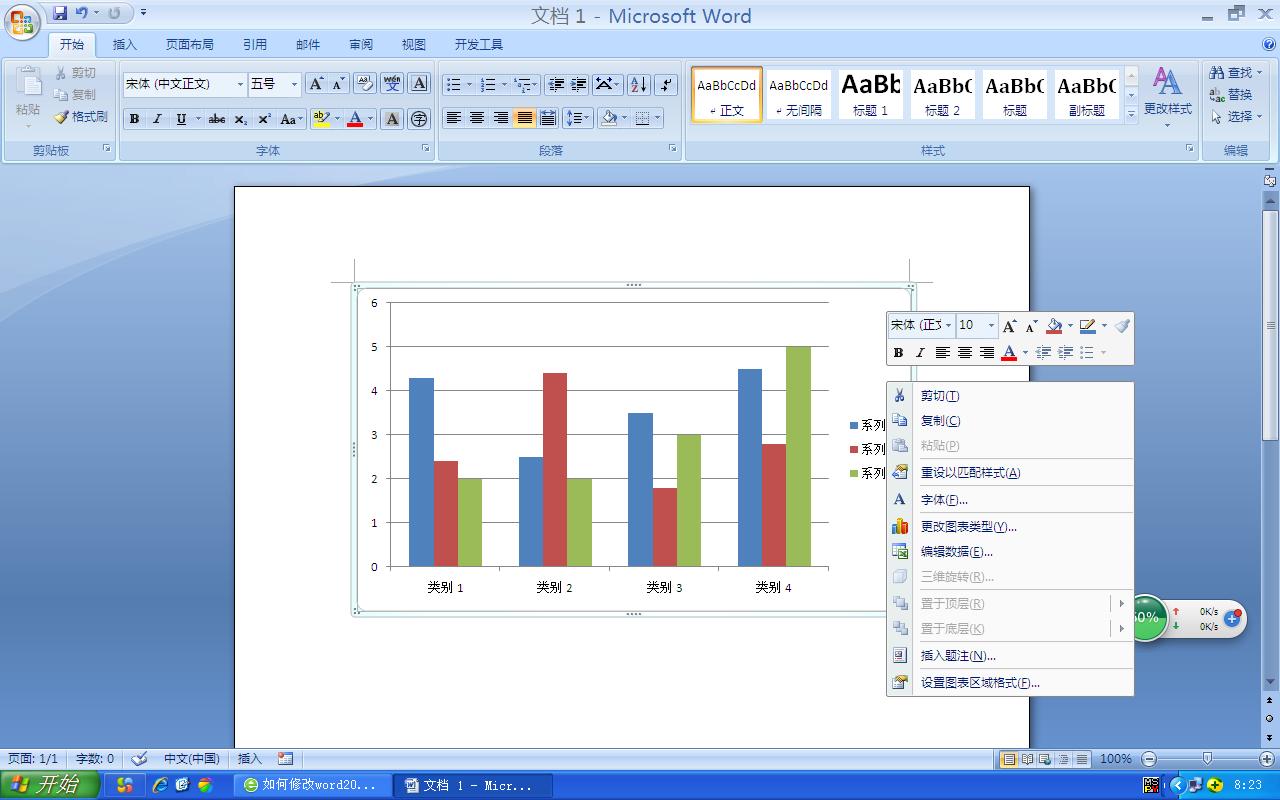1280x800 pixels.
Task: Open the Format Painter tool
Action: point(84,116)
